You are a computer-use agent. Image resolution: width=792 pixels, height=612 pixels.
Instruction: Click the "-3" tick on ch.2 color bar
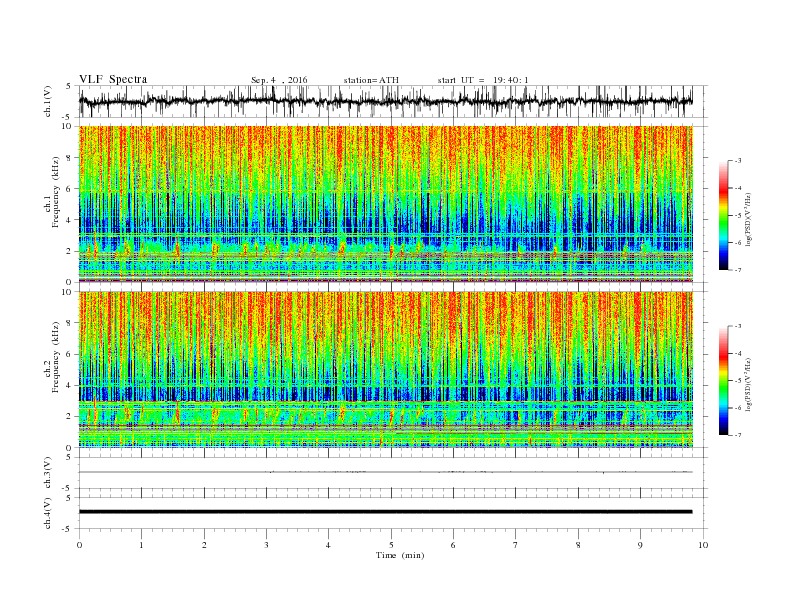click(738, 326)
